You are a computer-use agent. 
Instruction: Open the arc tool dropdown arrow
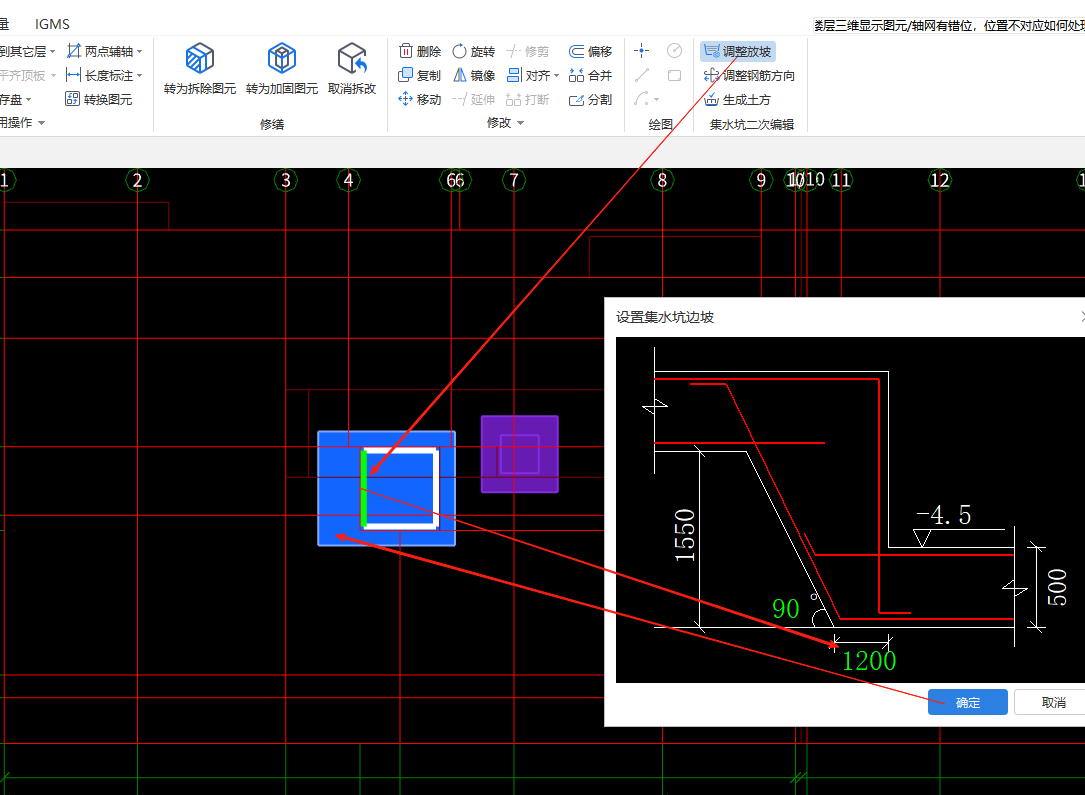[x=656, y=100]
